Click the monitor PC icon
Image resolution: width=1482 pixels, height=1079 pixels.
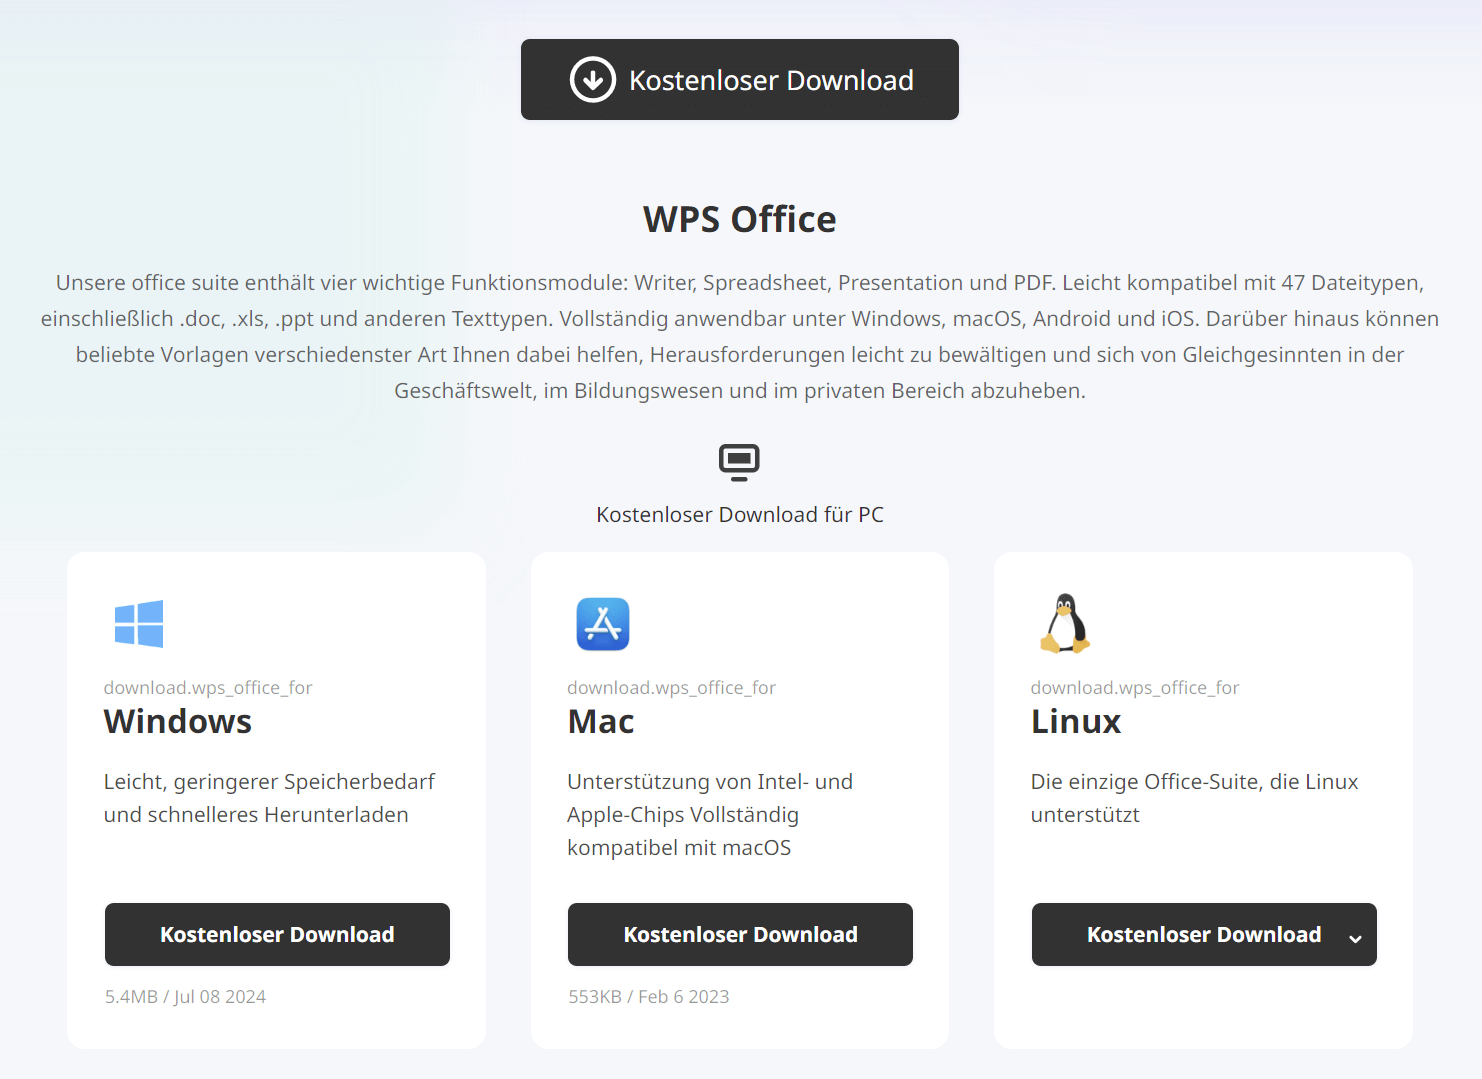739,462
